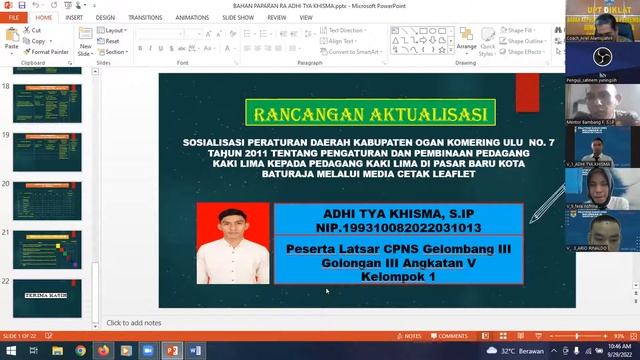Copy the selection using the Copy button
640x360 pixels.
(x=35, y=41)
